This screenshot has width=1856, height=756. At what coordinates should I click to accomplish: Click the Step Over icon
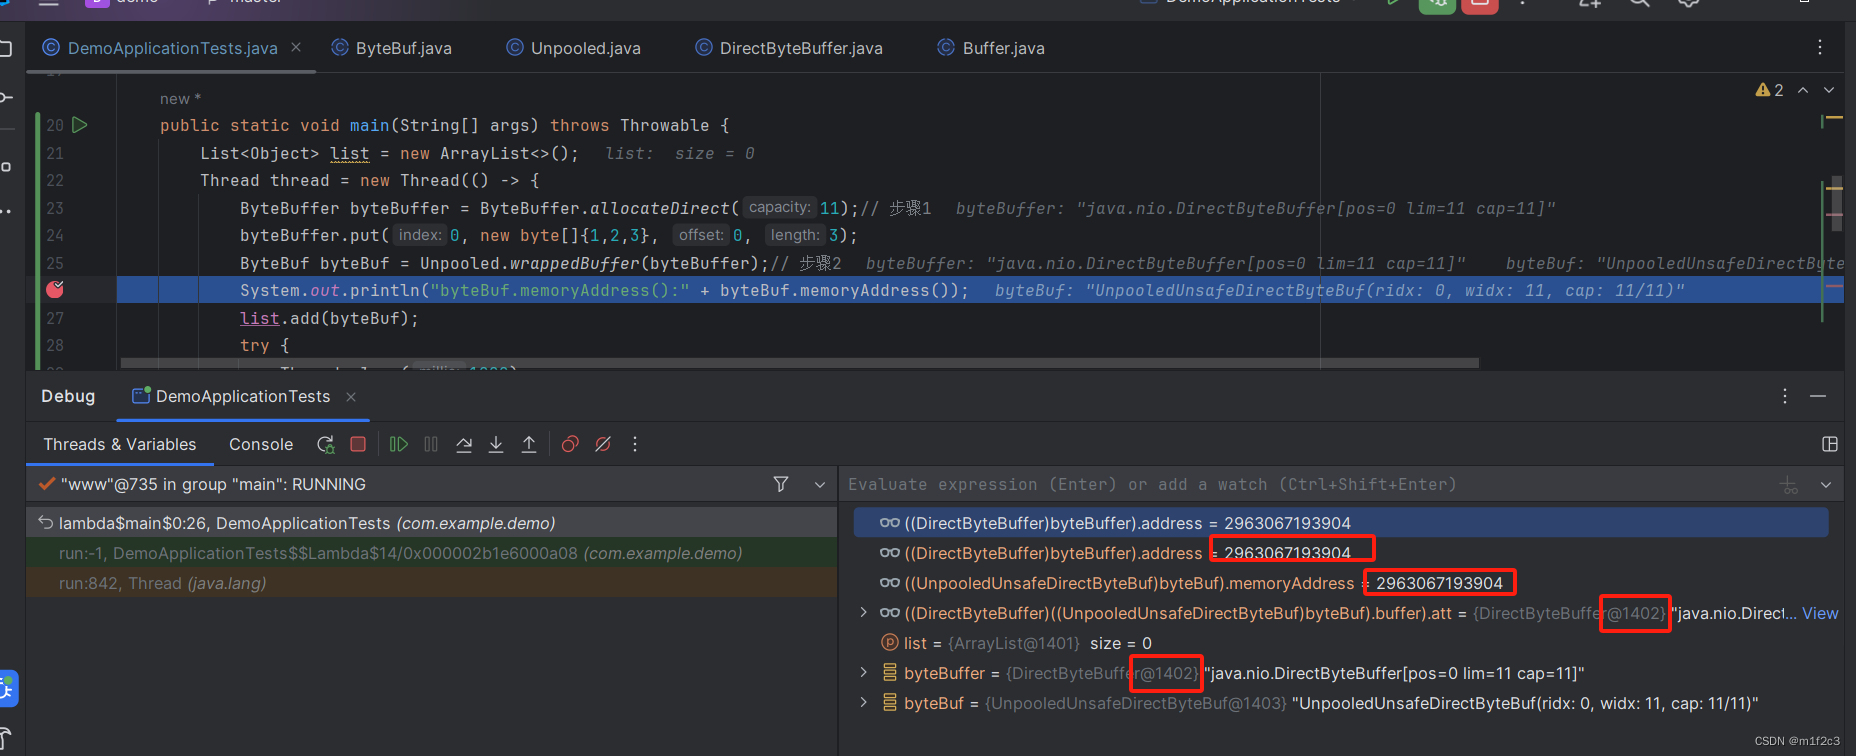pos(464,444)
